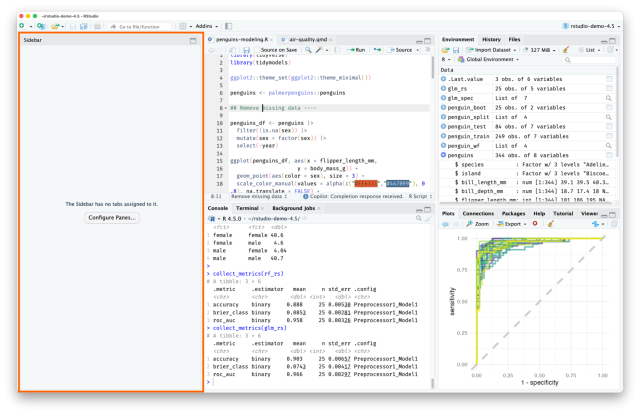This screenshot has width=640, height=415.
Task: Click the previous plot arrow icon
Action: click(445, 224)
